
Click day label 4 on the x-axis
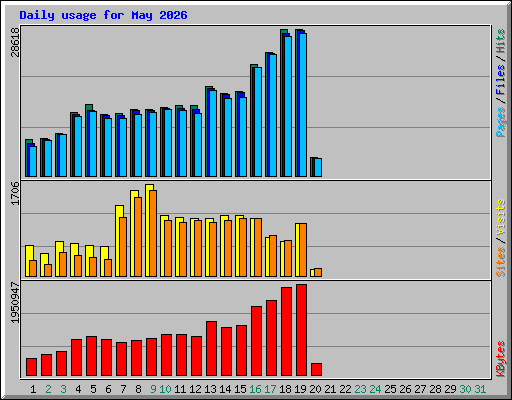coord(78,389)
